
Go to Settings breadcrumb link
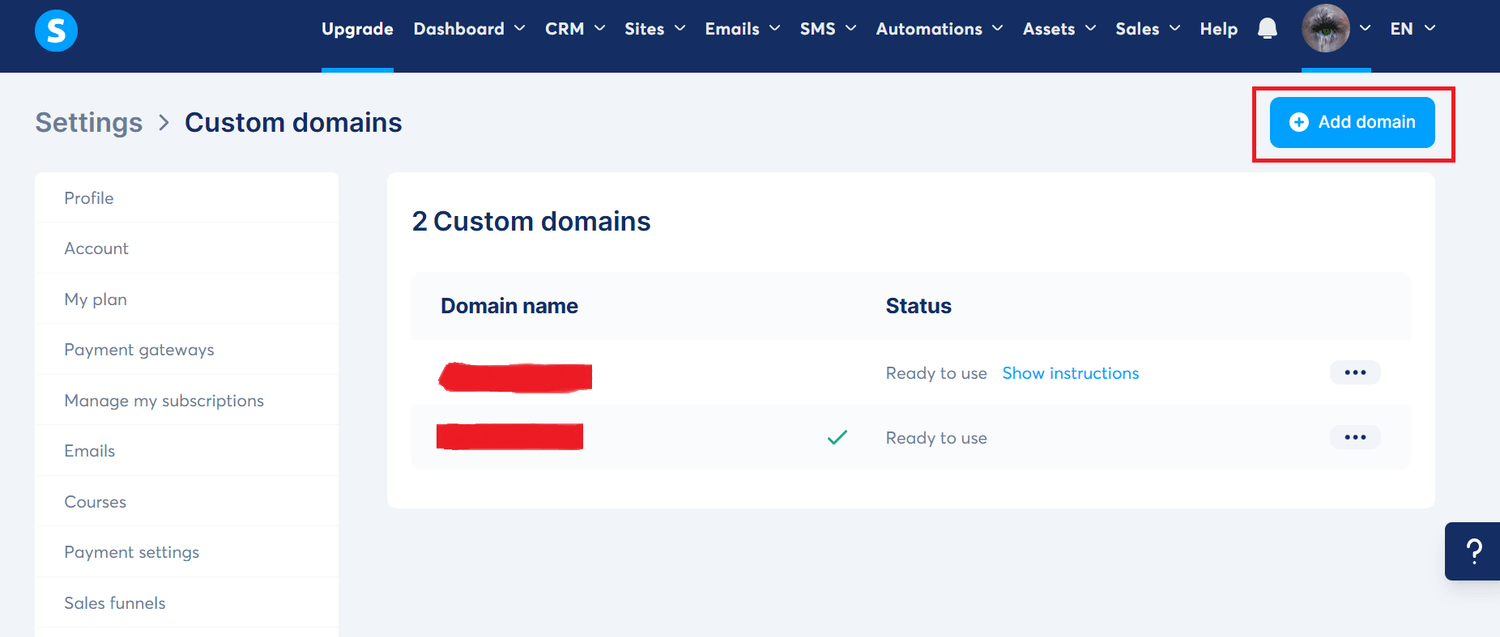coord(89,123)
